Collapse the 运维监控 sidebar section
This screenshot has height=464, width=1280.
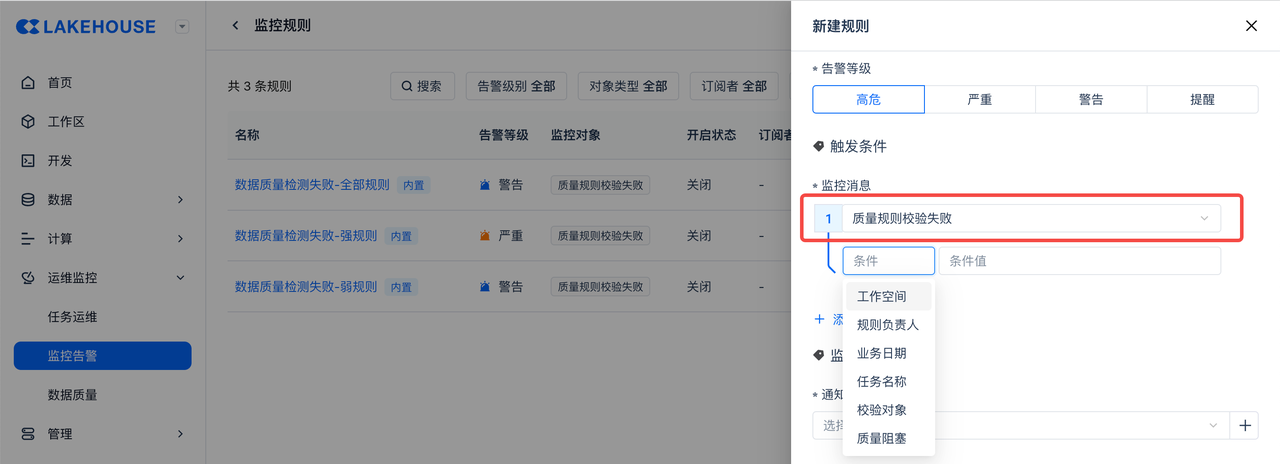coord(181,278)
